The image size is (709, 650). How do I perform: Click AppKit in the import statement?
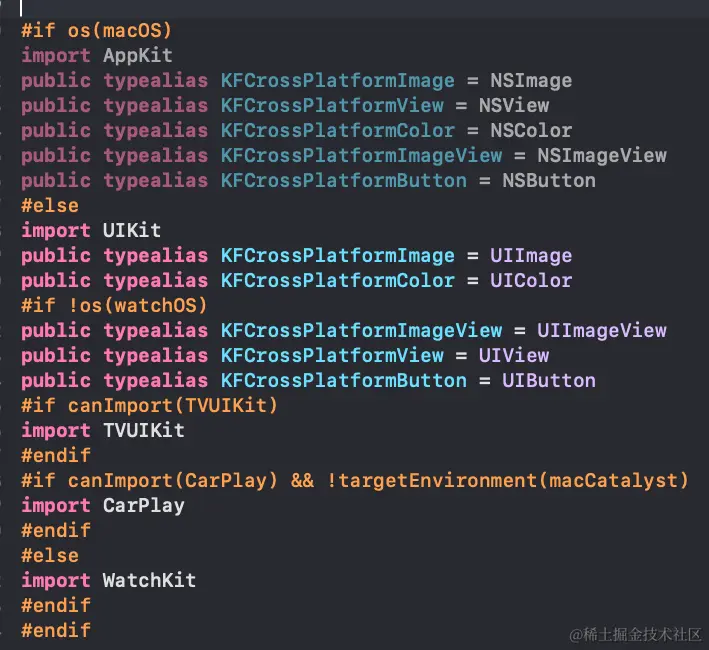pos(138,56)
